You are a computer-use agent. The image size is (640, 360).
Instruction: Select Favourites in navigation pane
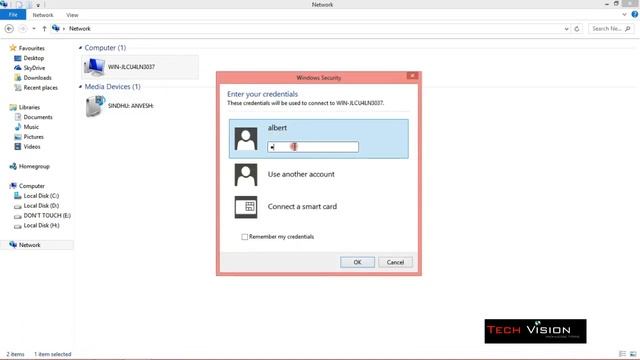31,48
